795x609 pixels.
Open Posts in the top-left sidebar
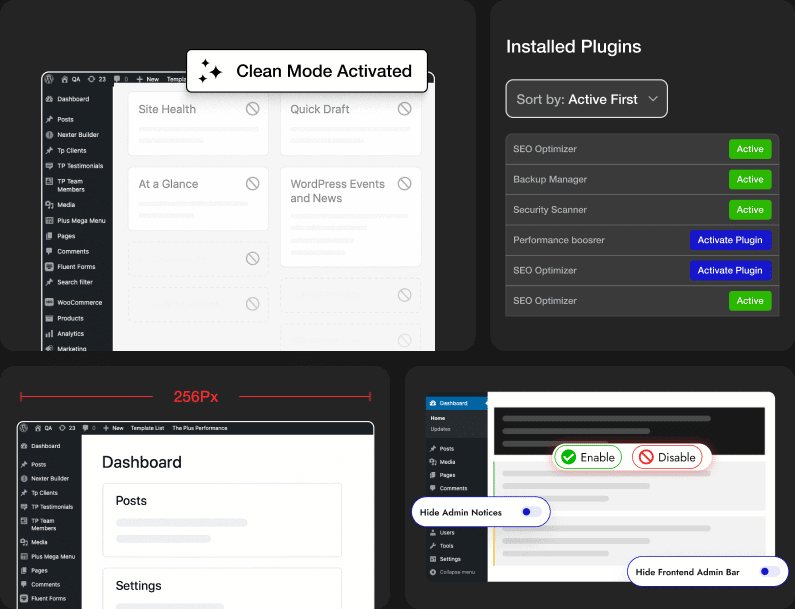[65, 120]
